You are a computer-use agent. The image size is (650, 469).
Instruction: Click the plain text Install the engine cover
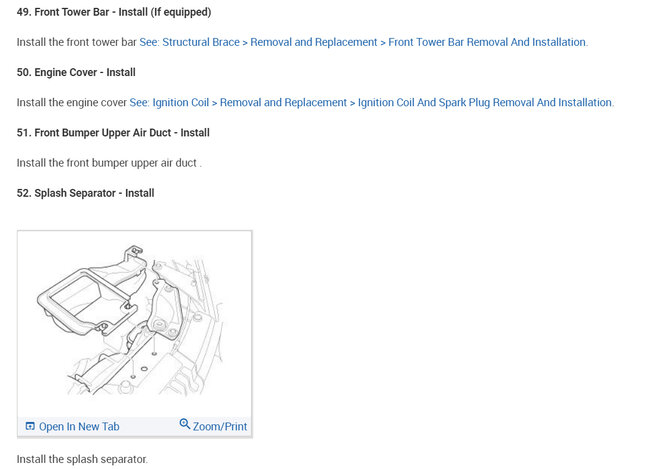pyautogui.click(x=71, y=102)
